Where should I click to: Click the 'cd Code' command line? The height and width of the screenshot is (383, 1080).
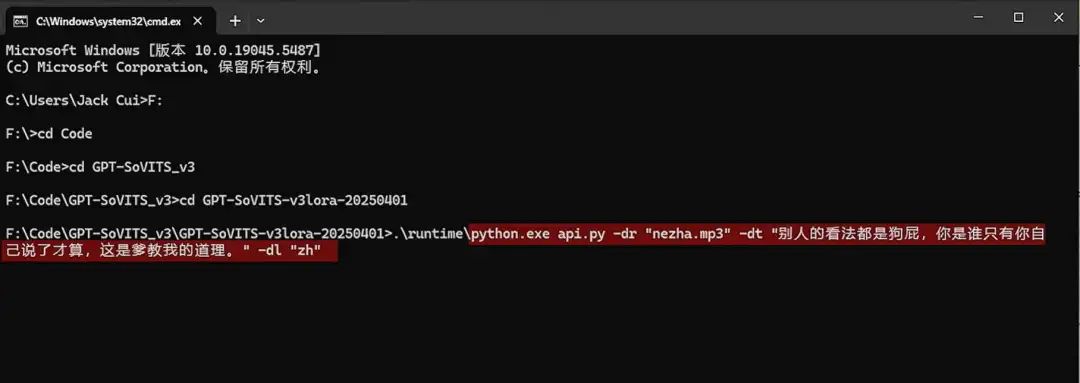tap(49, 134)
